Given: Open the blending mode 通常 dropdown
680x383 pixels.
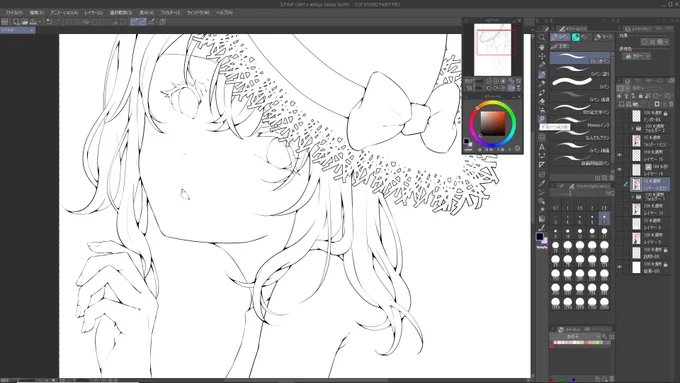Looking at the screenshot, I should click(x=637, y=88).
